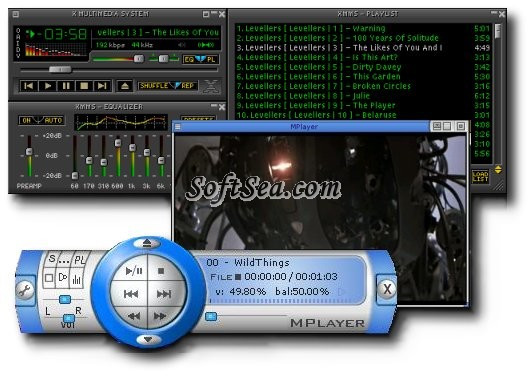
Task: Select playlist track 8 Julie
Action: (x=363, y=96)
